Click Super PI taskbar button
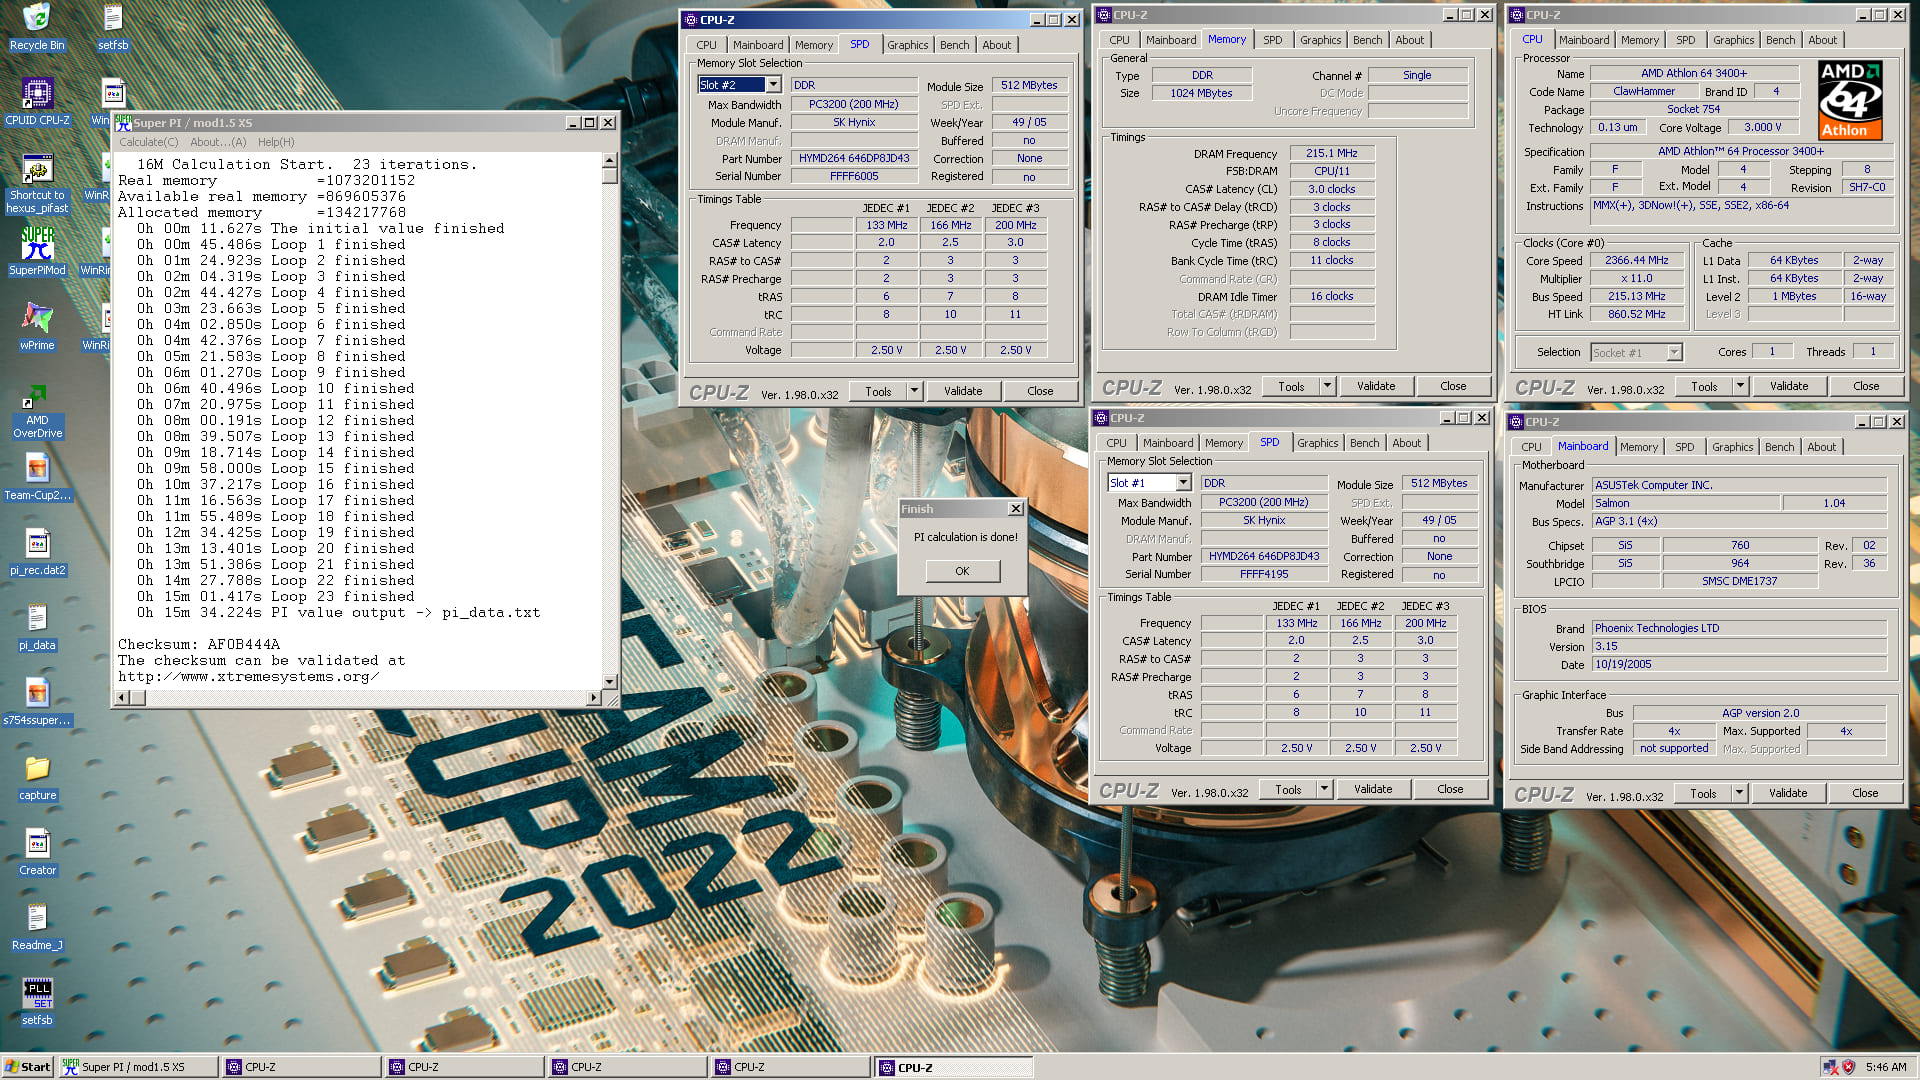1920x1080 pixels. point(138,1067)
